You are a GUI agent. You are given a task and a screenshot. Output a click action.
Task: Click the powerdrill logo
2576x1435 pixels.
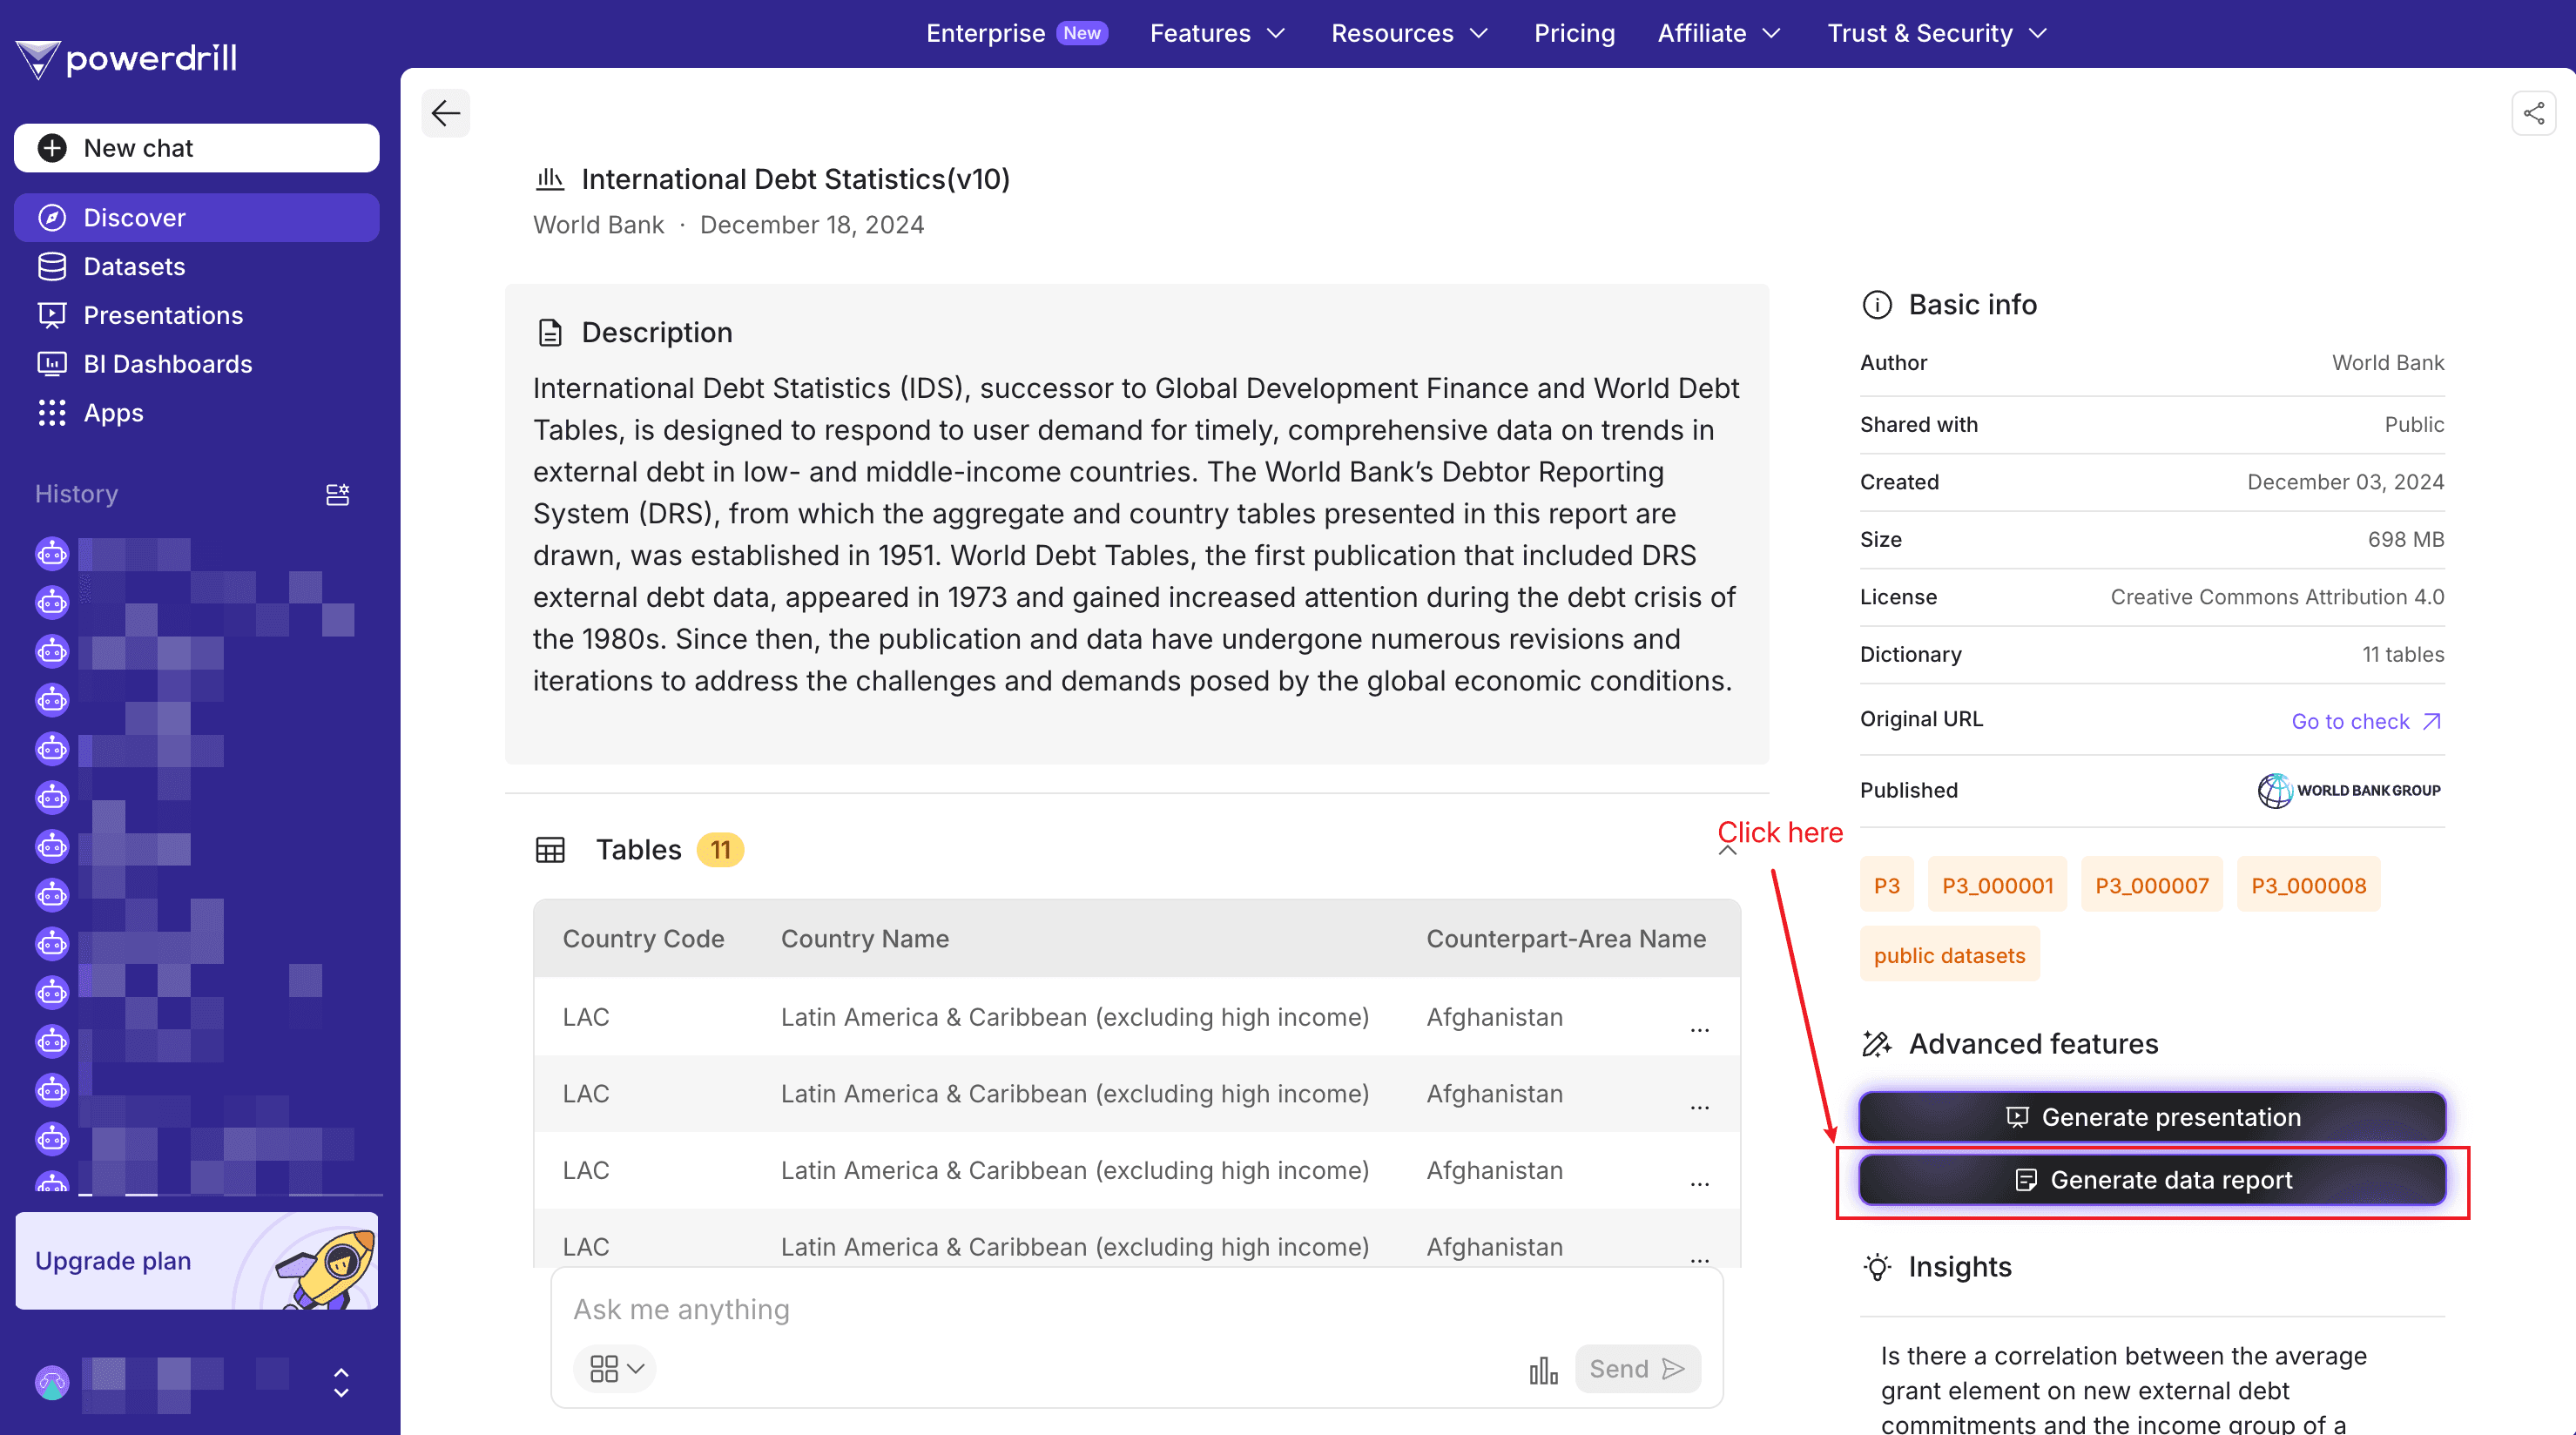pyautogui.click(x=127, y=58)
